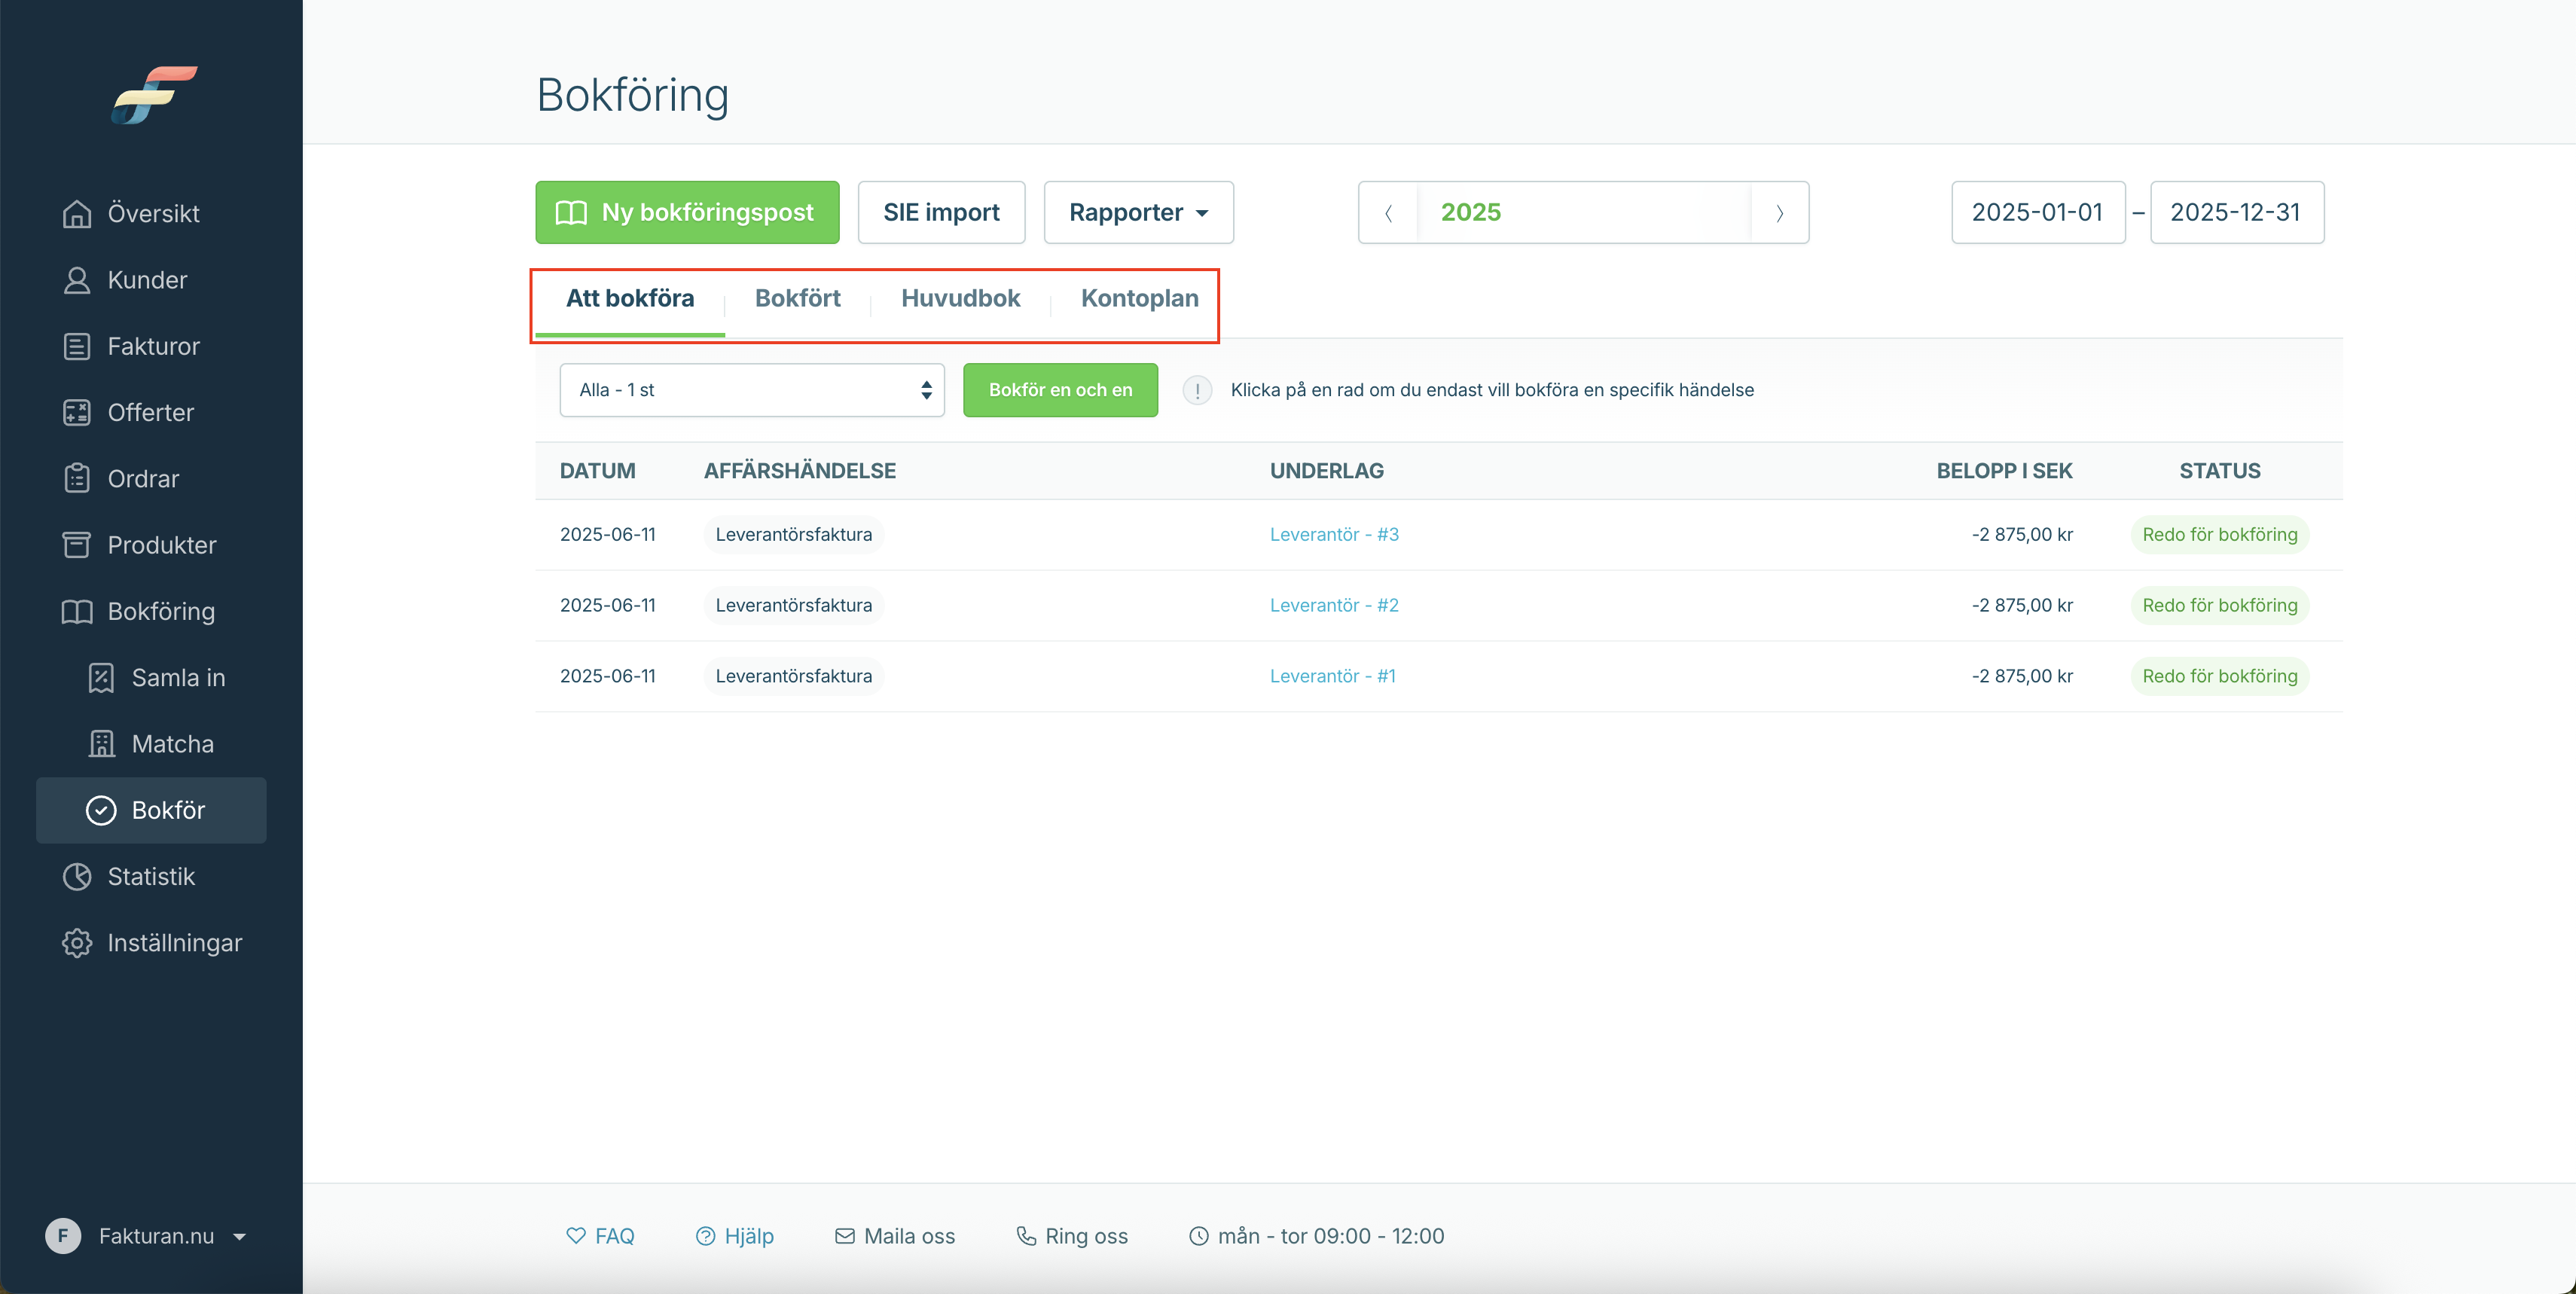This screenshot has width=2576, height=1294.
Task: Click the Statistik pie chart icon
Action: click(x=77, y=876)
